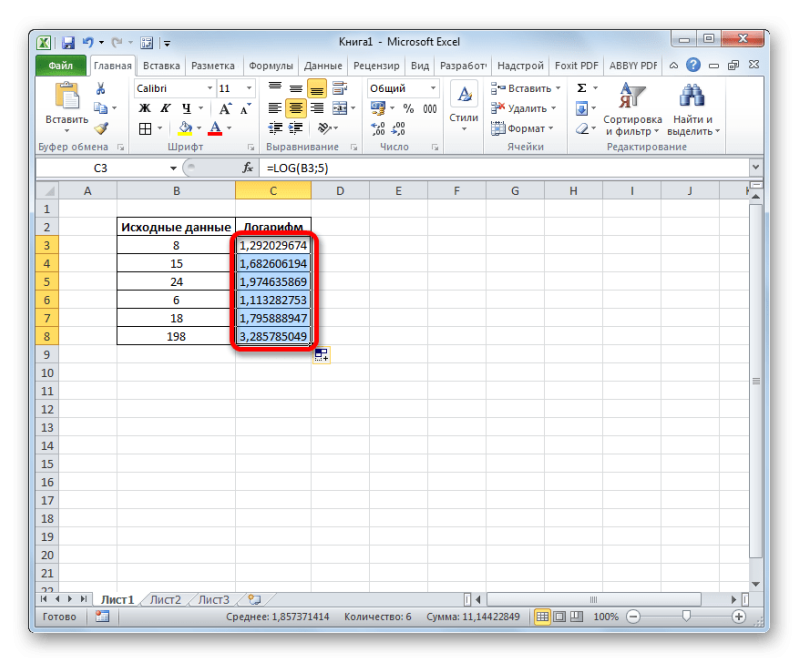Click row 5 header
The height and width of the screenshot is (663, 800).
[x=47, y=282]
